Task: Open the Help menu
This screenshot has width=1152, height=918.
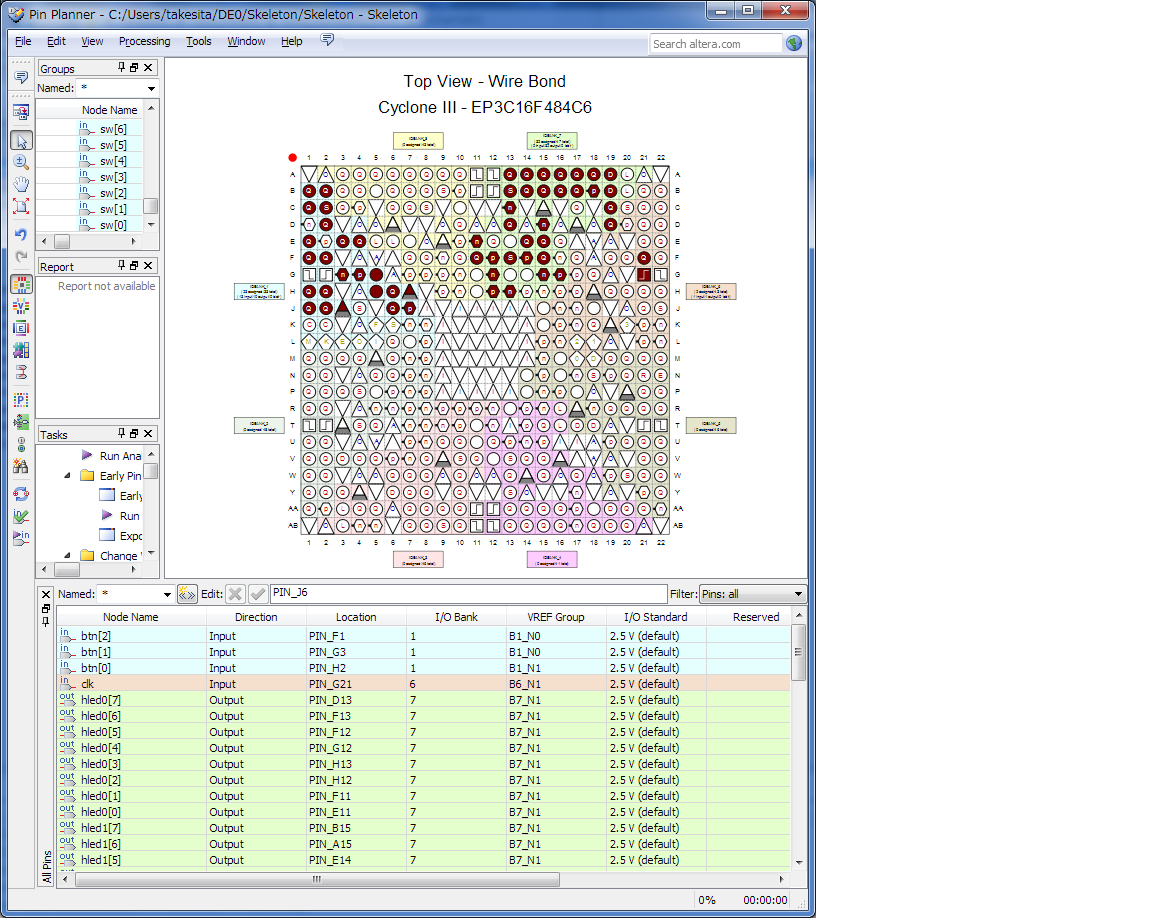Action: coord(292,41)
